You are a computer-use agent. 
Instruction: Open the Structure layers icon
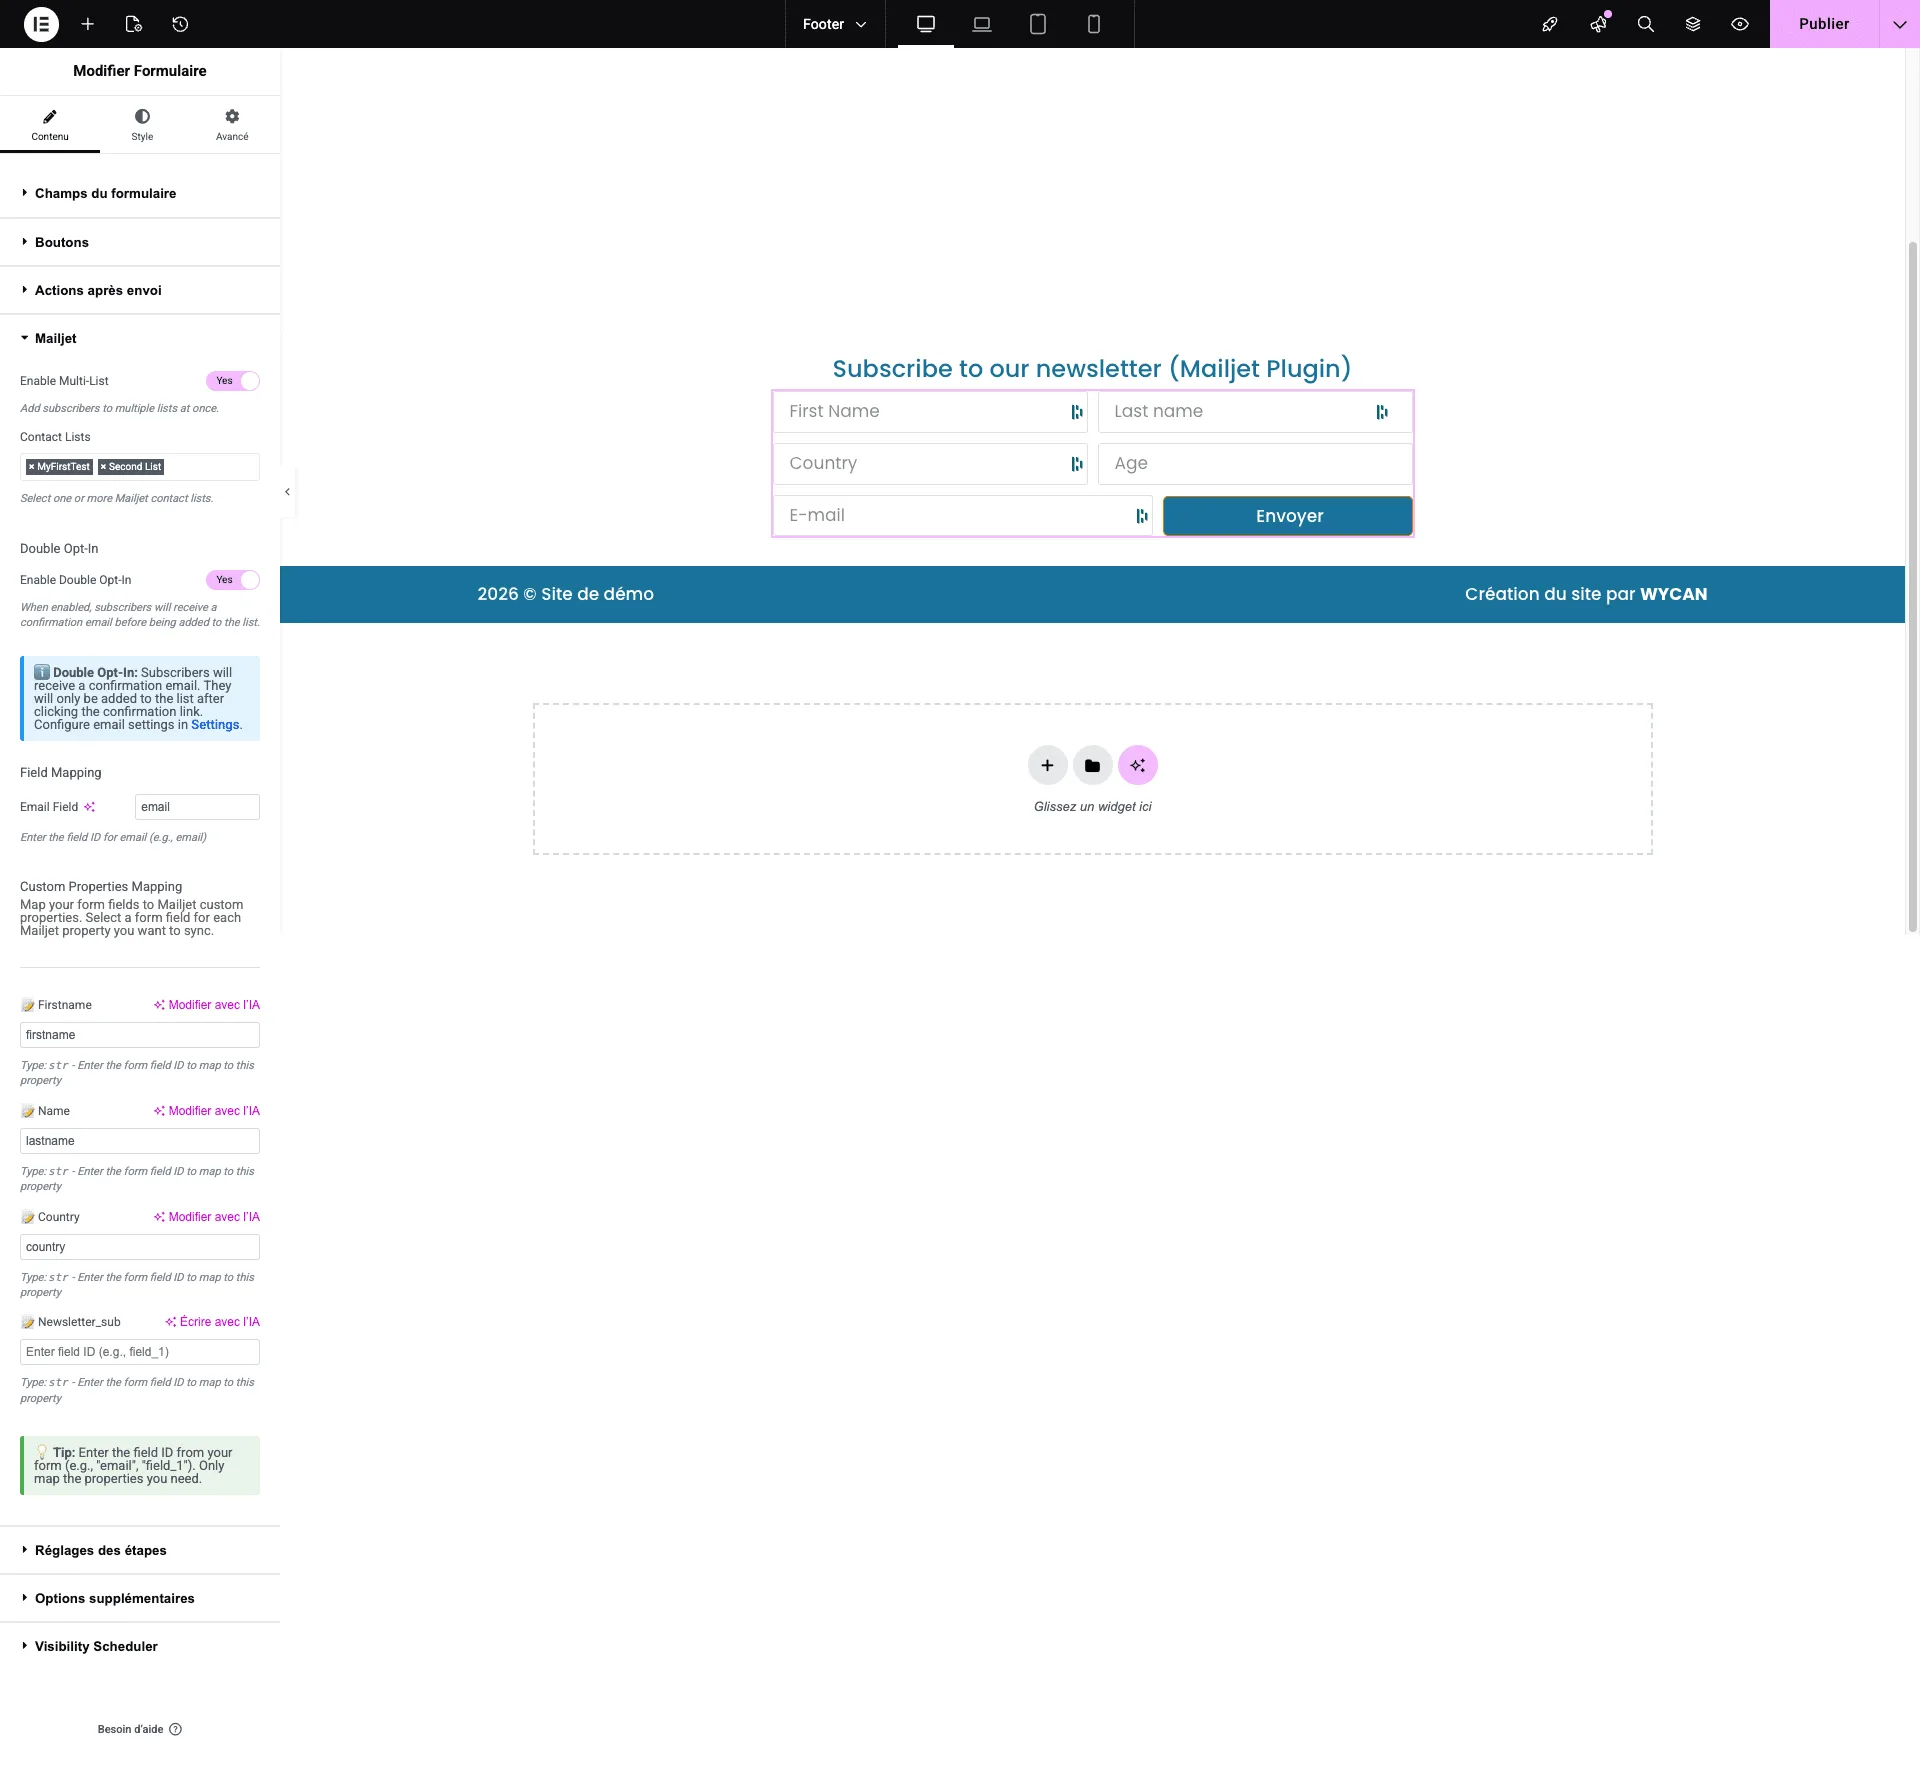[x=1693, y=24]
